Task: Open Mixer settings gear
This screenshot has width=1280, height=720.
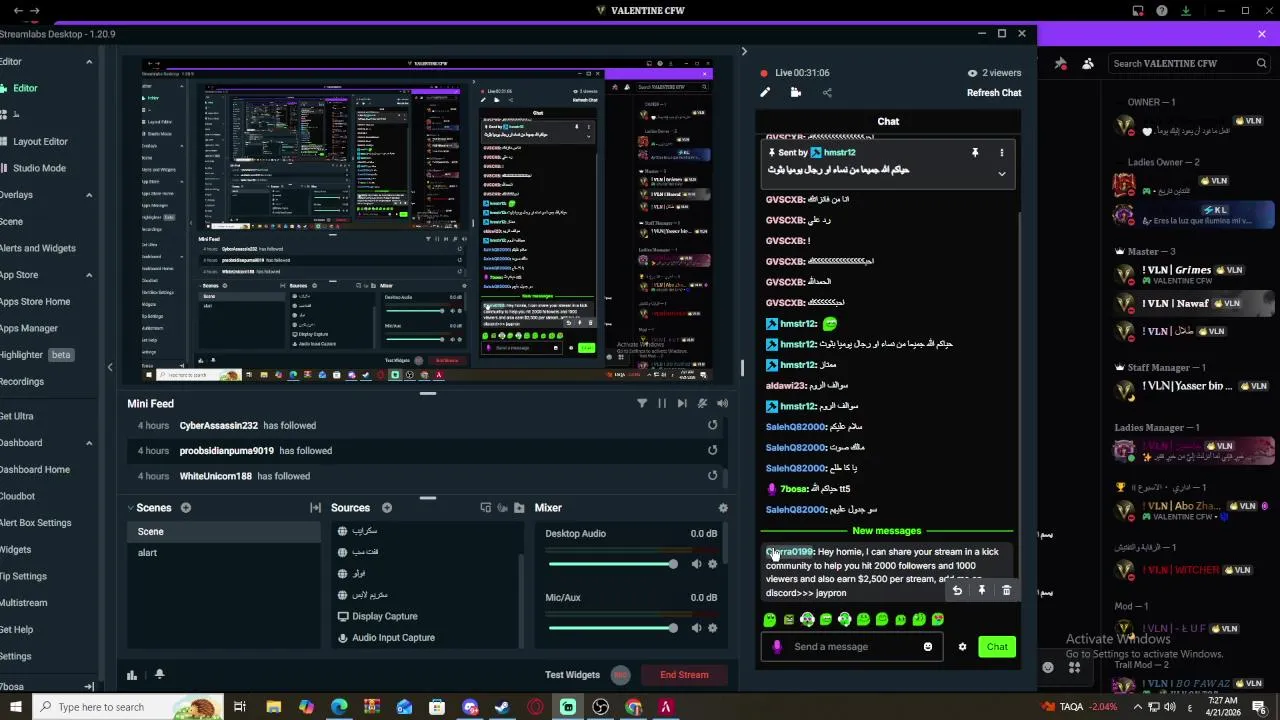Action: (723, 508)
